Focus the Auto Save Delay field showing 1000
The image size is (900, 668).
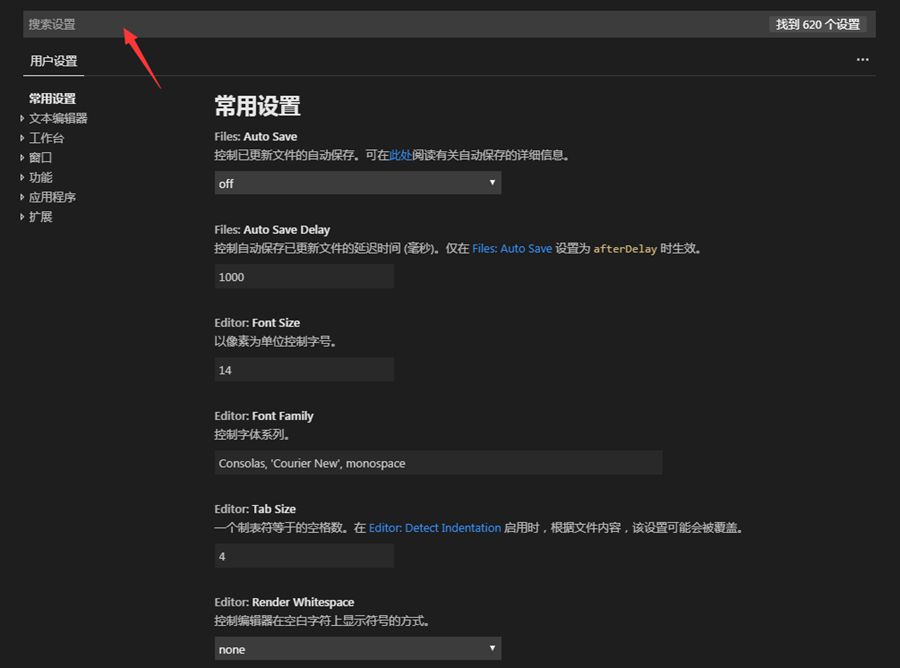(304, 277)
